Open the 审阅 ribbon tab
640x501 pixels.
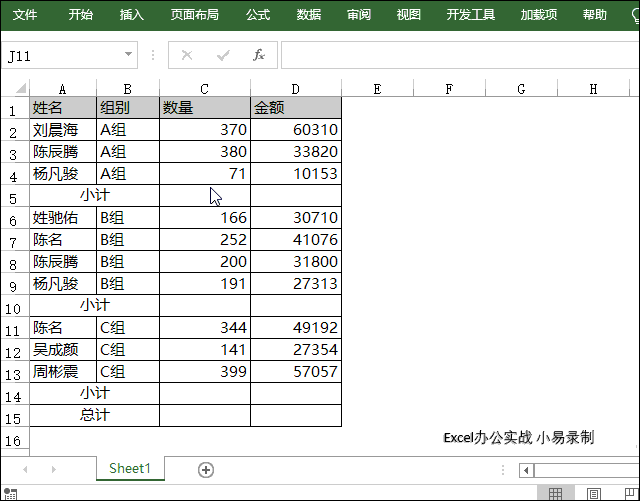(x=359, y=15)
